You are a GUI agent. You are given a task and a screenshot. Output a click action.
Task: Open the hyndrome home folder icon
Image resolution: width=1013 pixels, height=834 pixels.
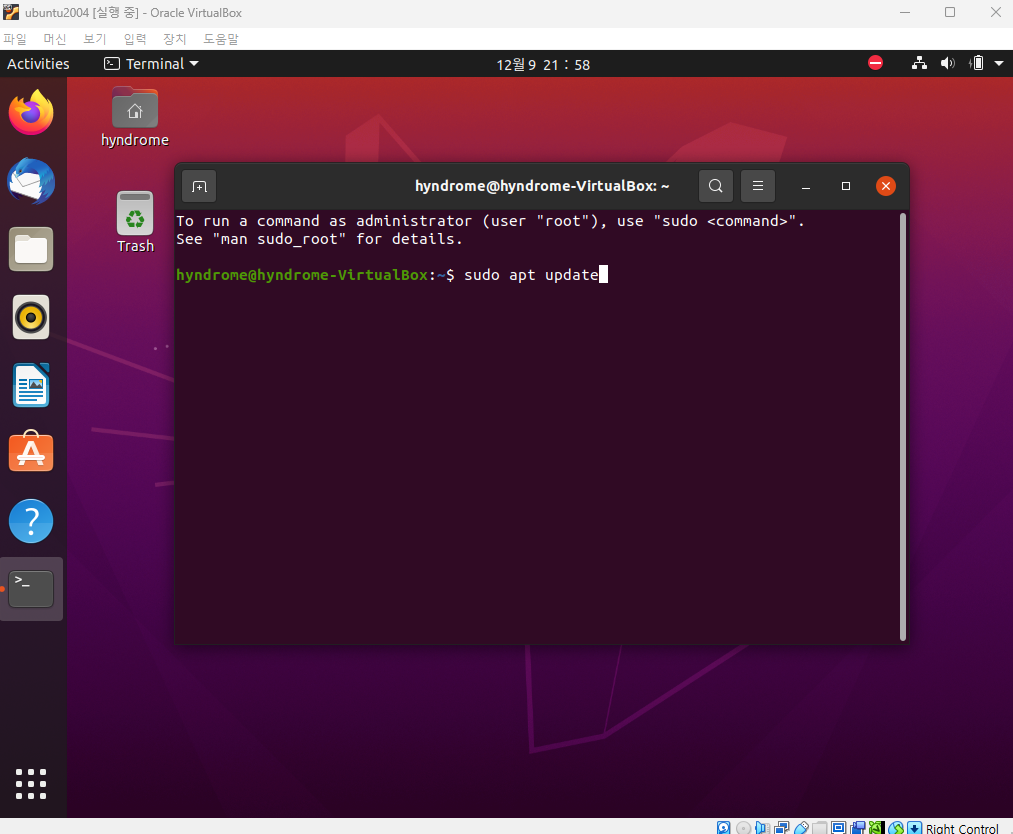coord(134,118)
